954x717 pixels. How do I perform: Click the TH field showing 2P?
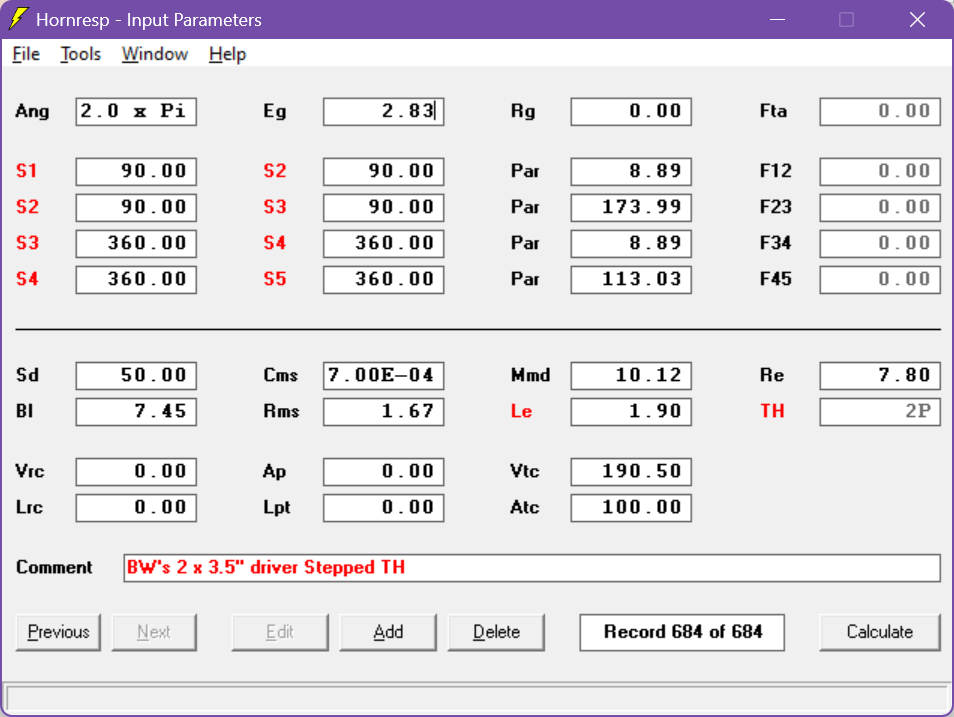pyautogui.click(x=880, y=411)
